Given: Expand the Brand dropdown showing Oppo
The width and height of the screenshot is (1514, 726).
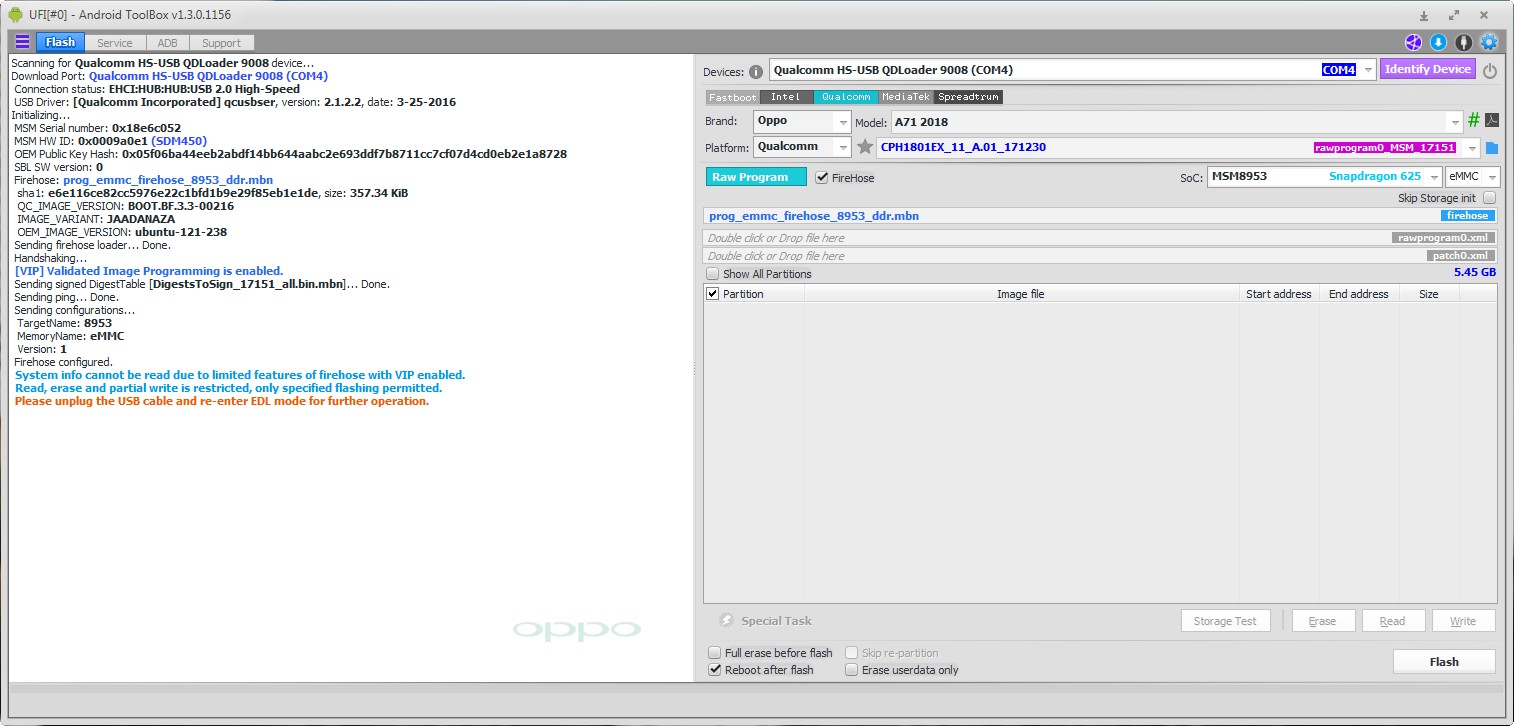Looking at the screenshot, I should [843, 121].
